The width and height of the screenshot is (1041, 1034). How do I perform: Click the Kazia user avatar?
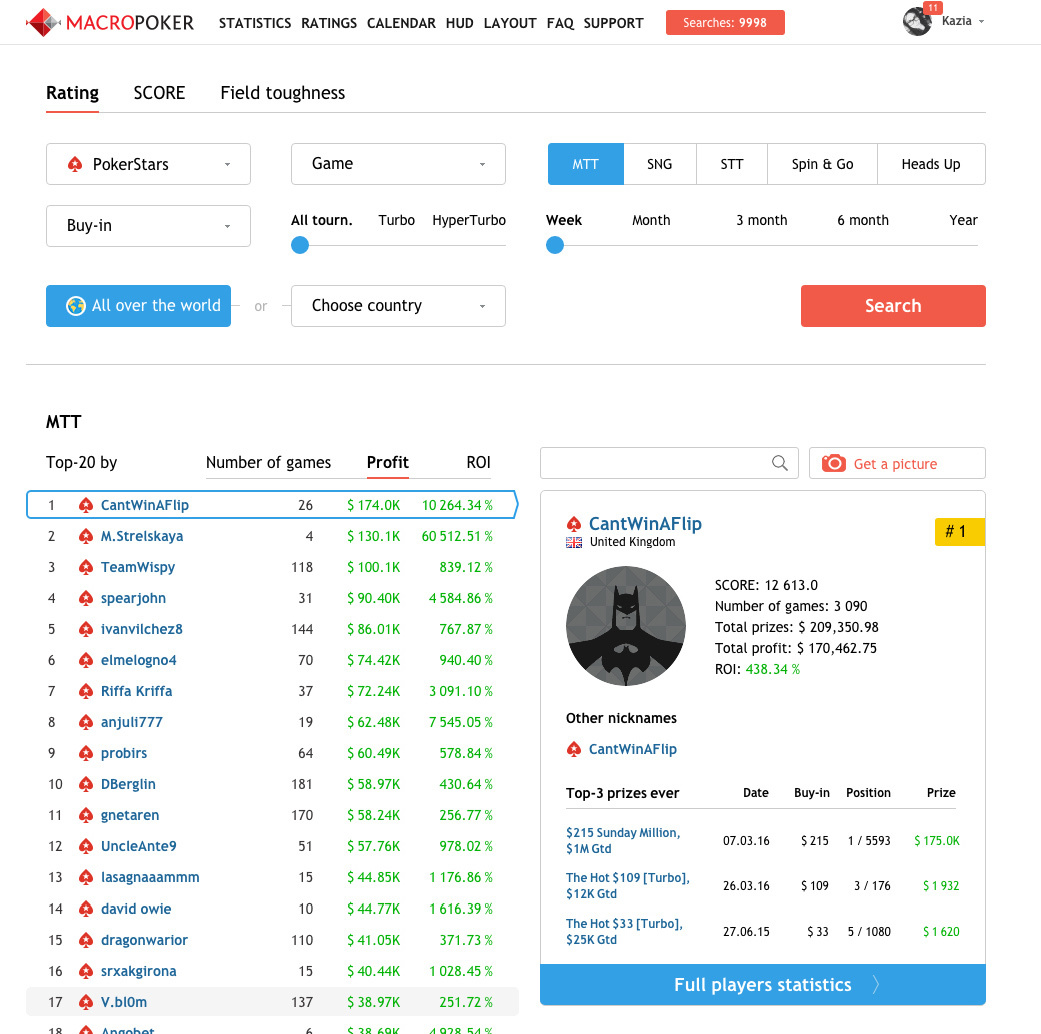[x=916, y=22]
